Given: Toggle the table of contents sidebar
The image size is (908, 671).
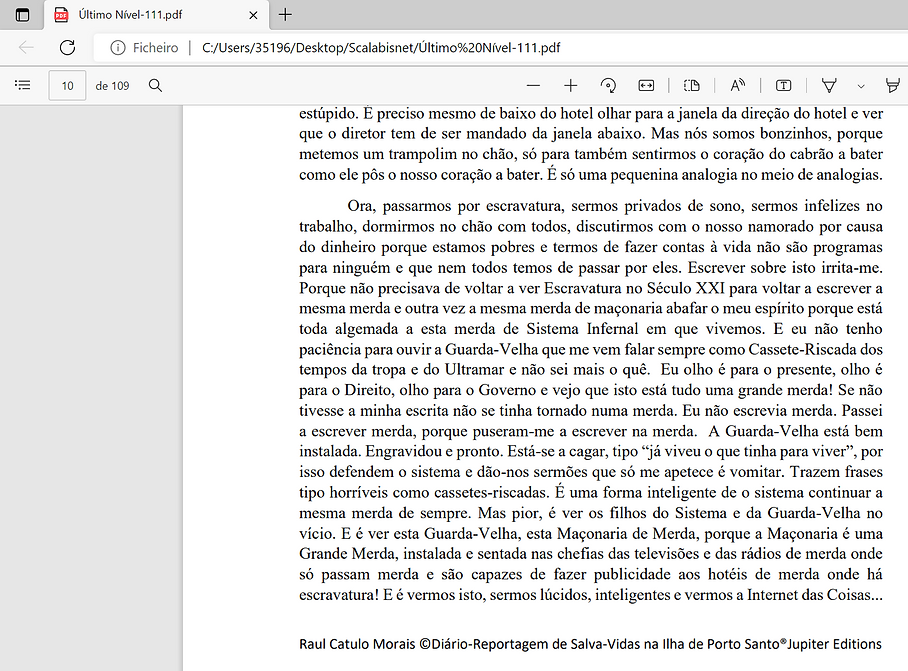Looking at the screenshot, I should 23,86.
